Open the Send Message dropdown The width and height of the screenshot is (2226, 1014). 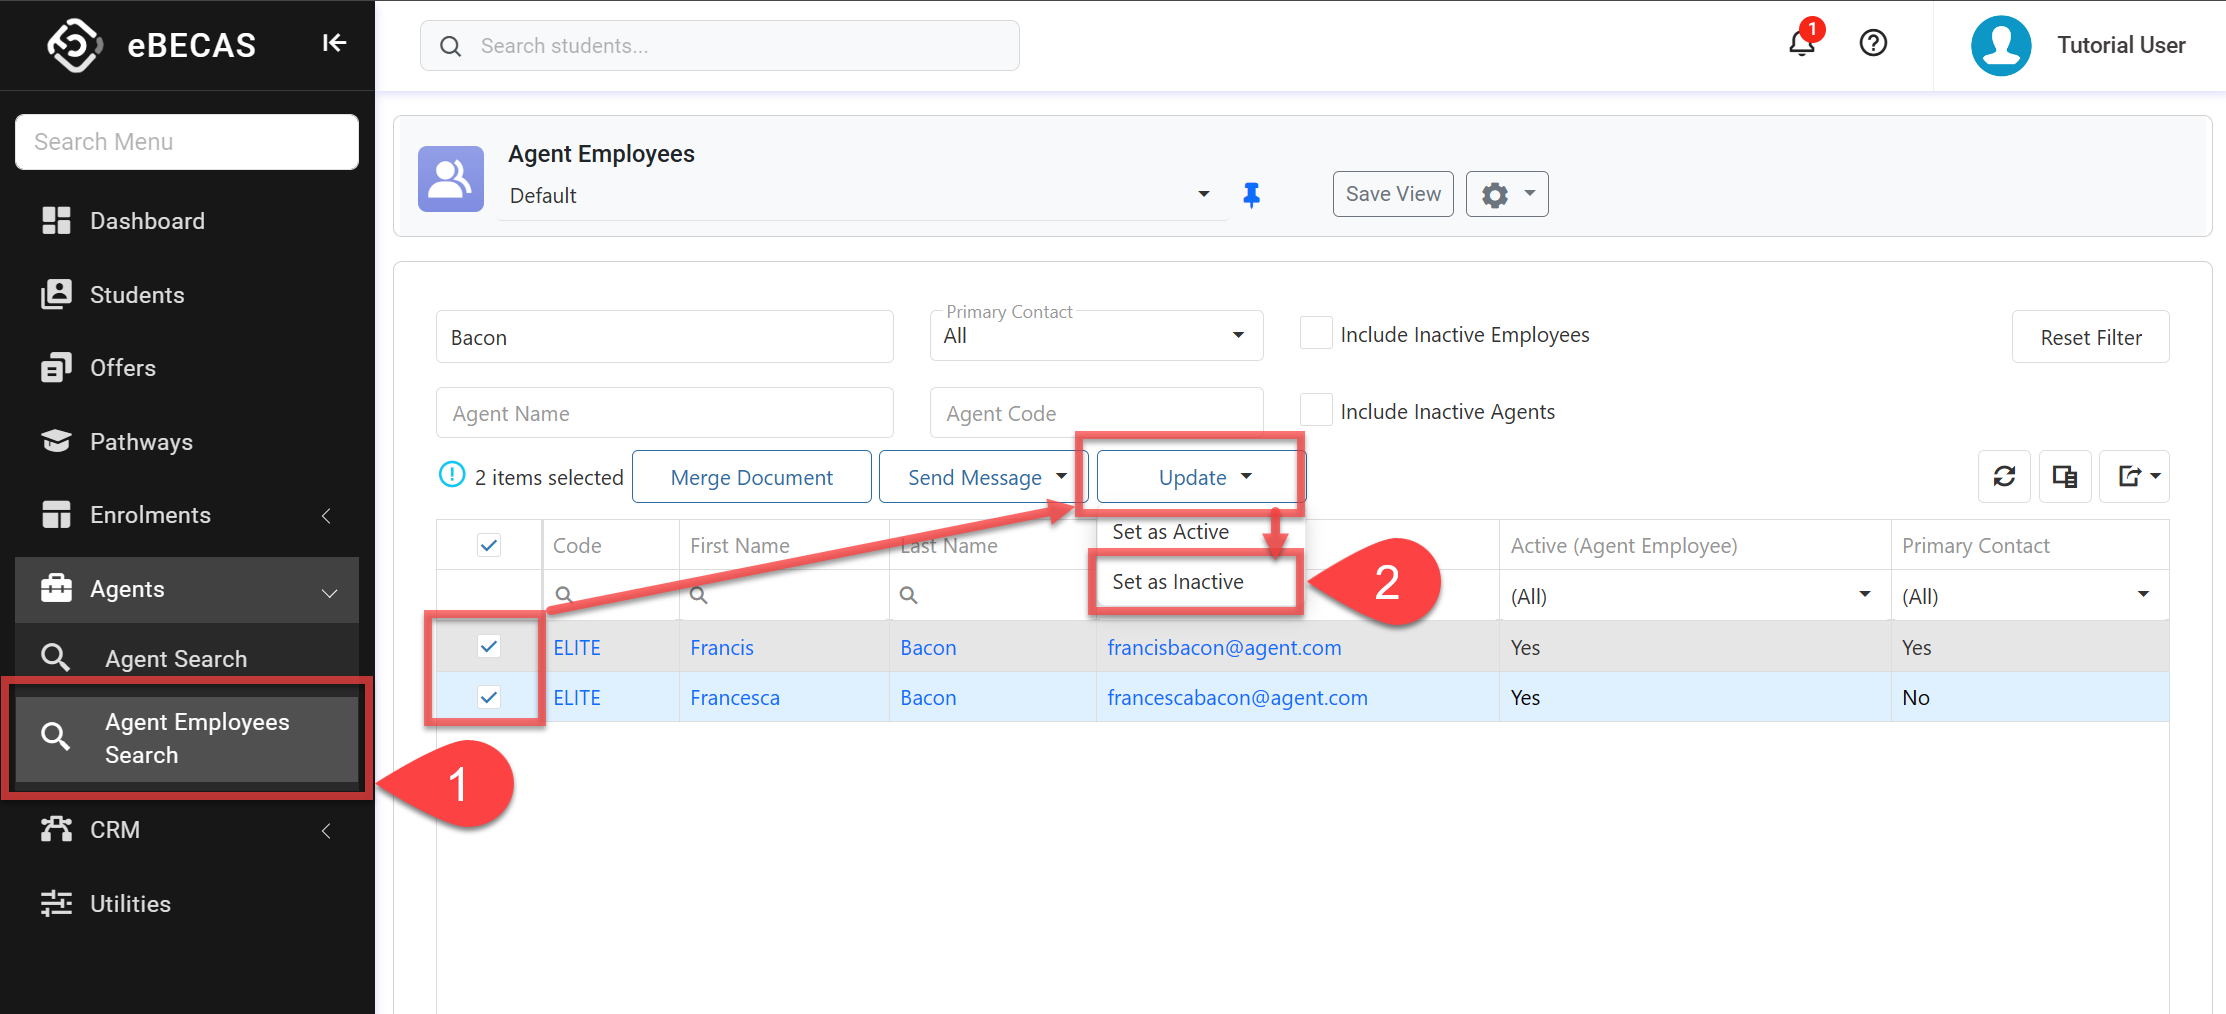[x=986, y=477]
